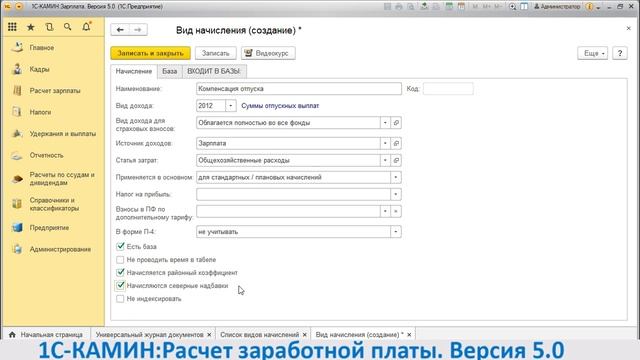Open Расчеты по ссудам и дивидендам section
Image resolution: width=640 pixels, height=360 pixels.
click(61, 179)
